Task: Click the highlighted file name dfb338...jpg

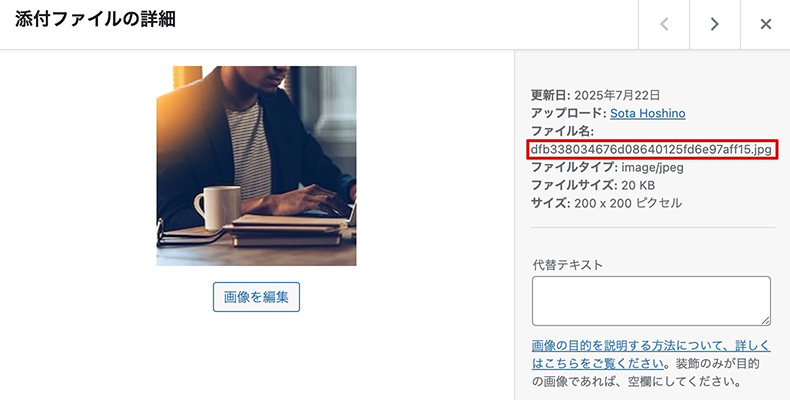Action: 652,150
